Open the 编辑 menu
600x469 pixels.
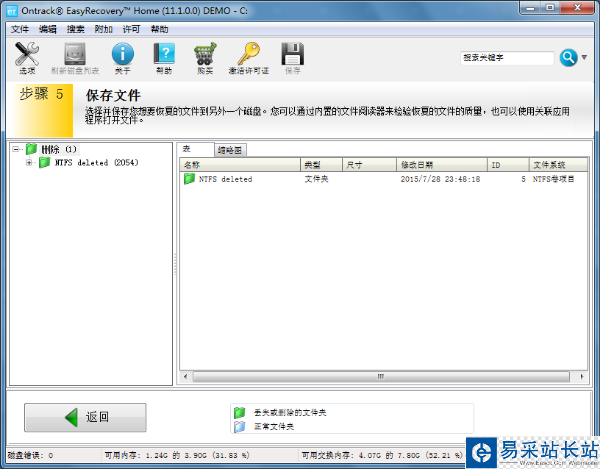pyautogui.click(x=48, y=29)
